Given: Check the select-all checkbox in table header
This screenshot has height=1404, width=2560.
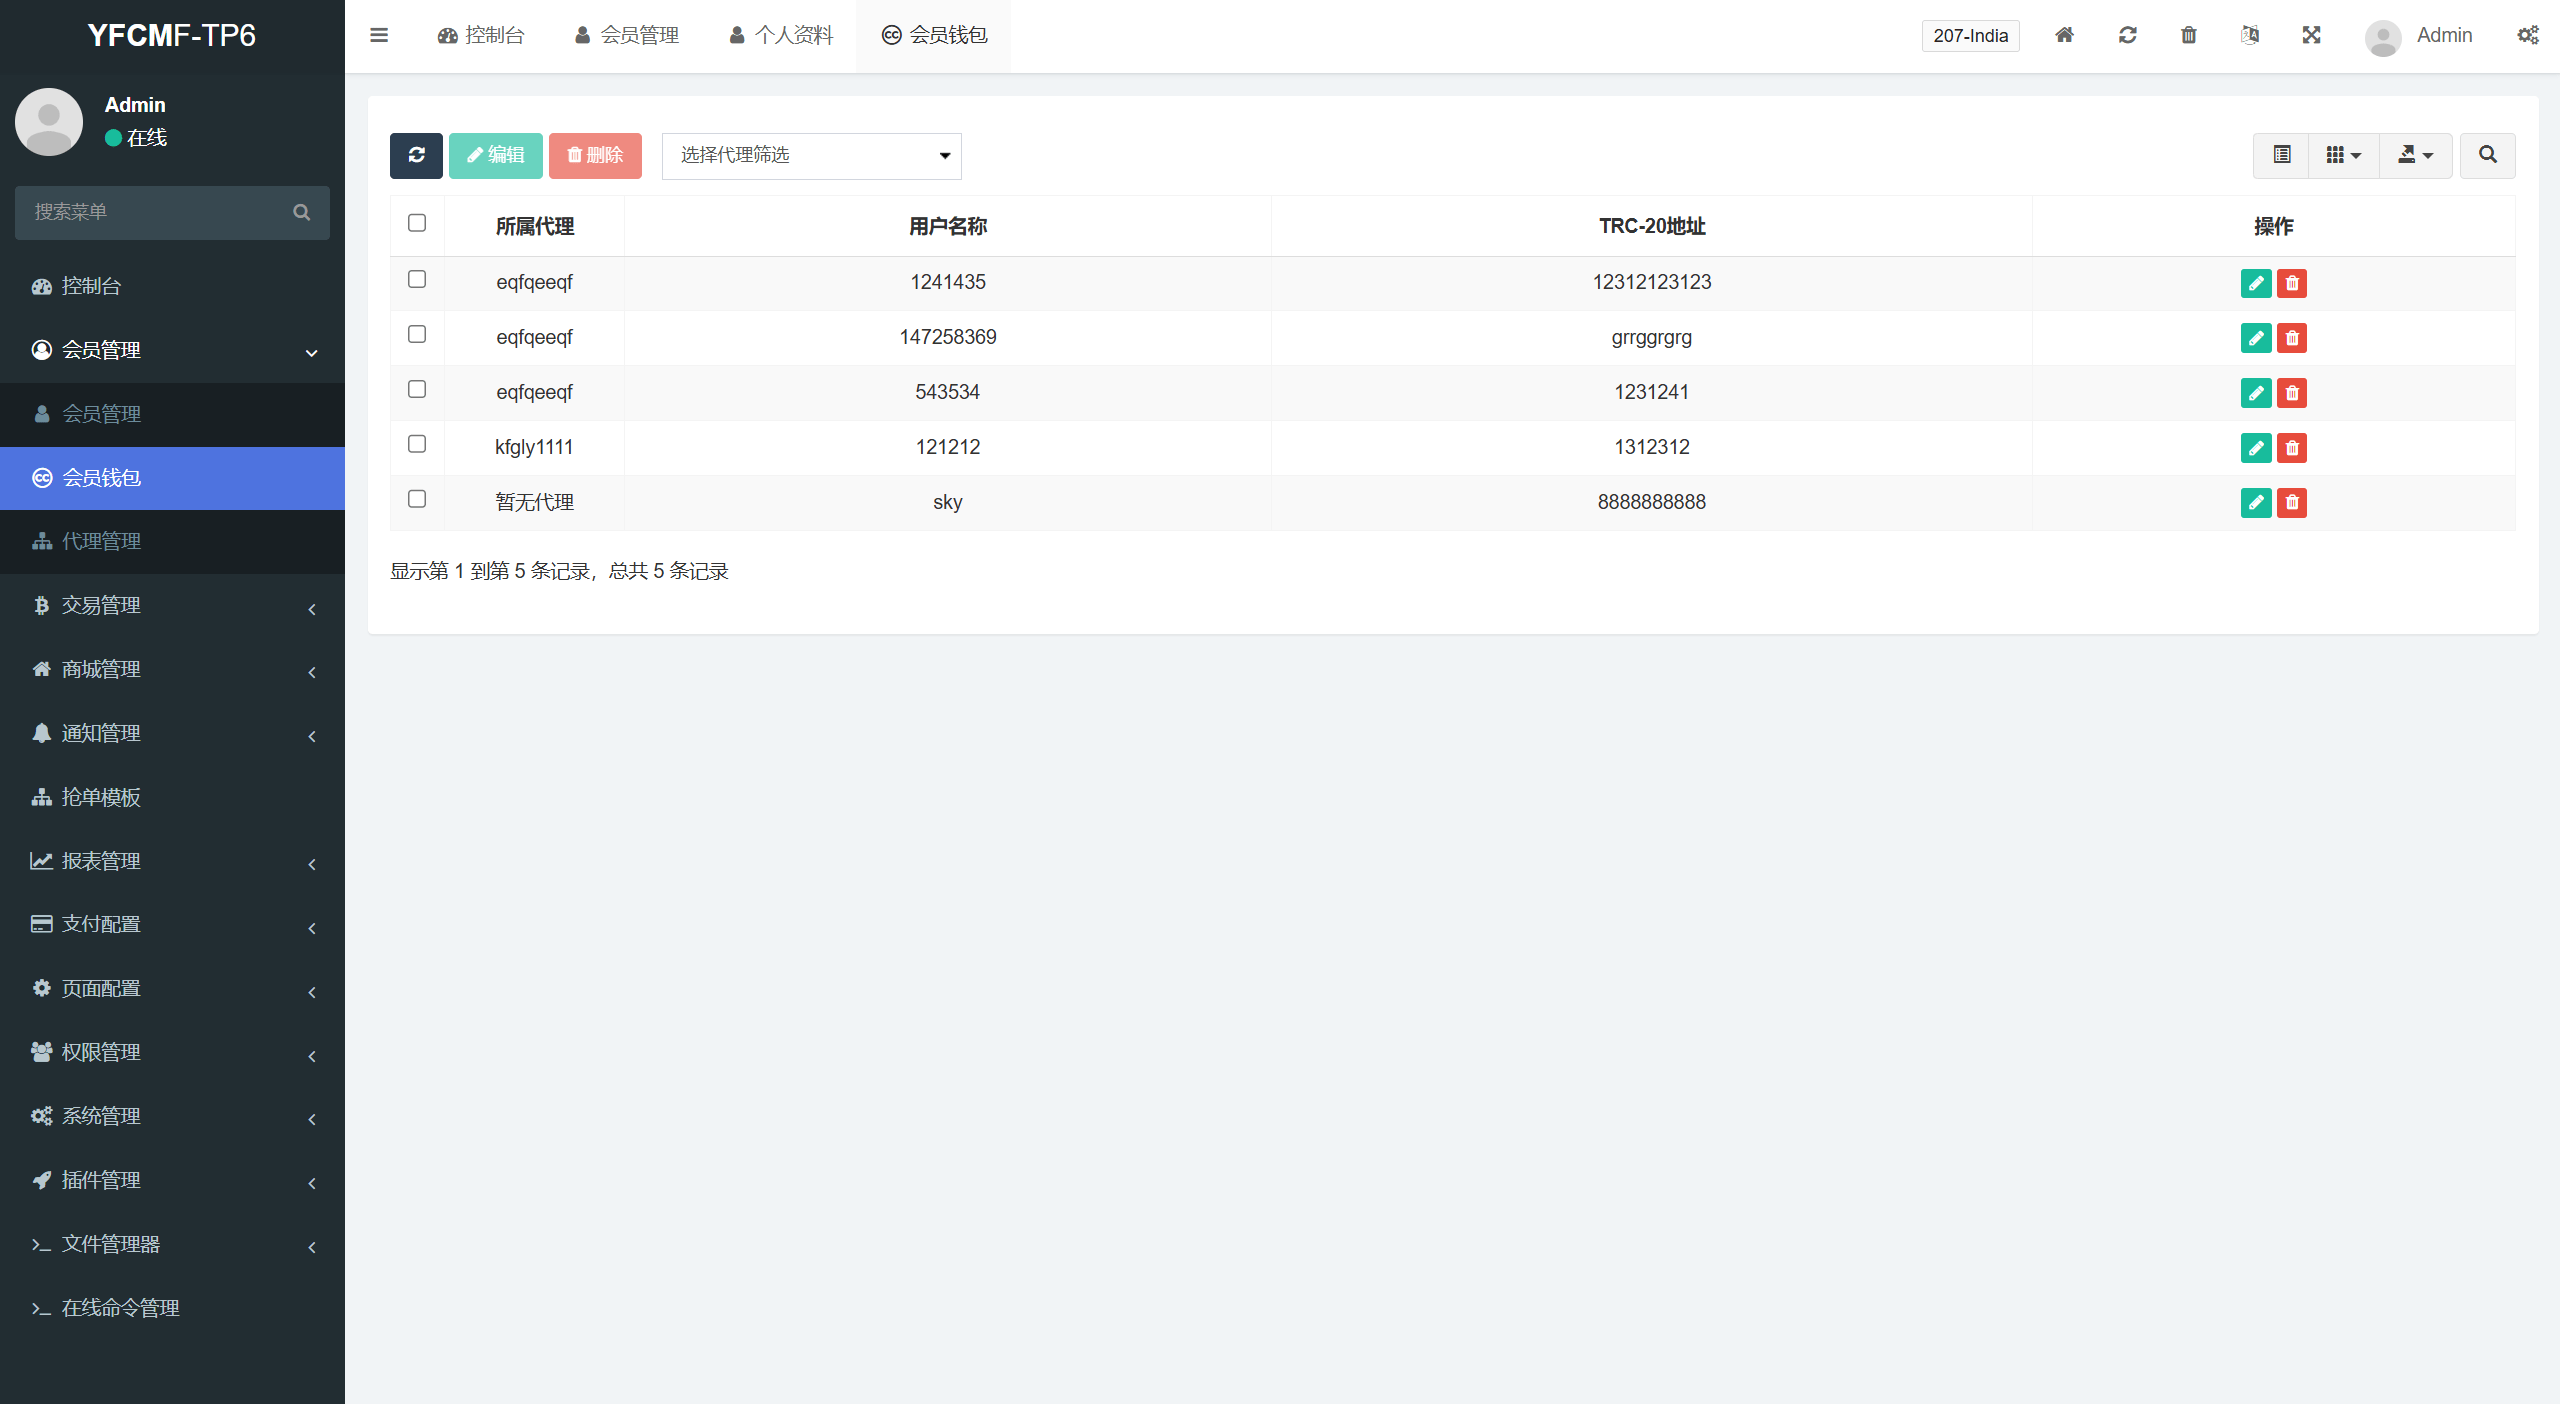Looking at the screenshot, I should coord(417,223).
